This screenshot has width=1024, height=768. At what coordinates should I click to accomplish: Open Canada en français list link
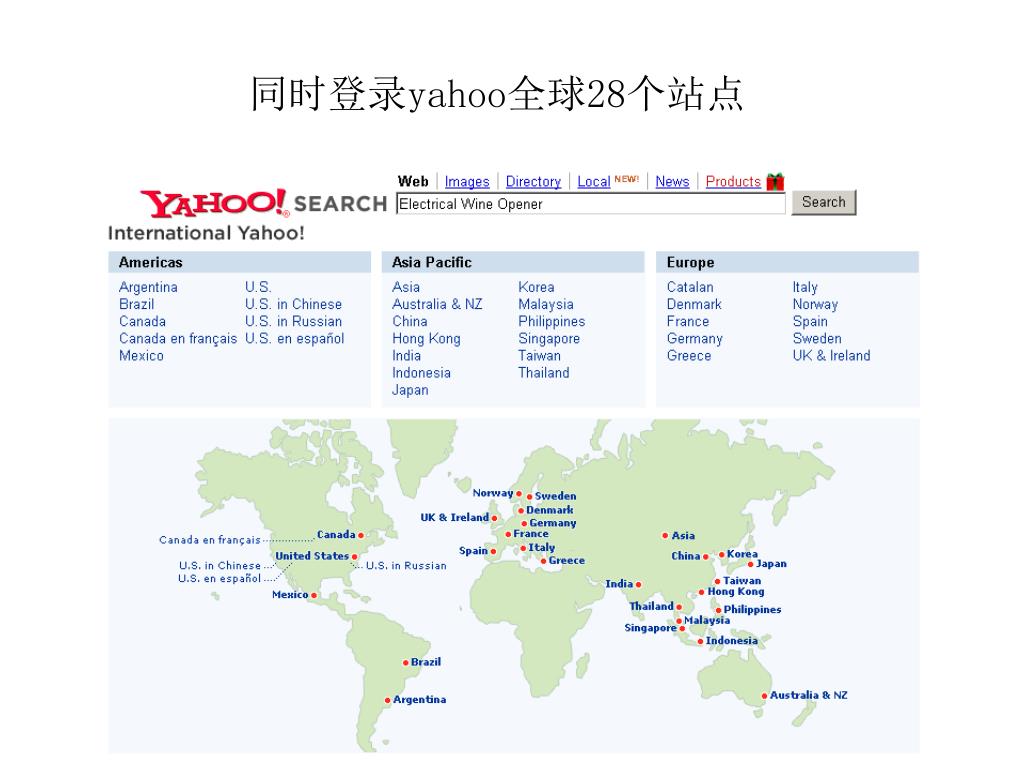[178, 338]
